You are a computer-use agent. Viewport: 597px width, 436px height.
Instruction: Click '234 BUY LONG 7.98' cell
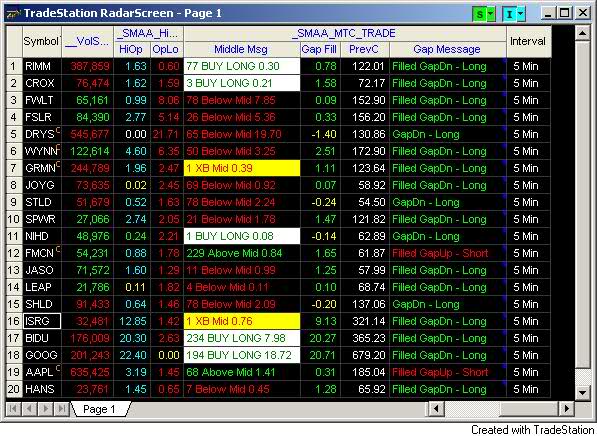point(242,338)
